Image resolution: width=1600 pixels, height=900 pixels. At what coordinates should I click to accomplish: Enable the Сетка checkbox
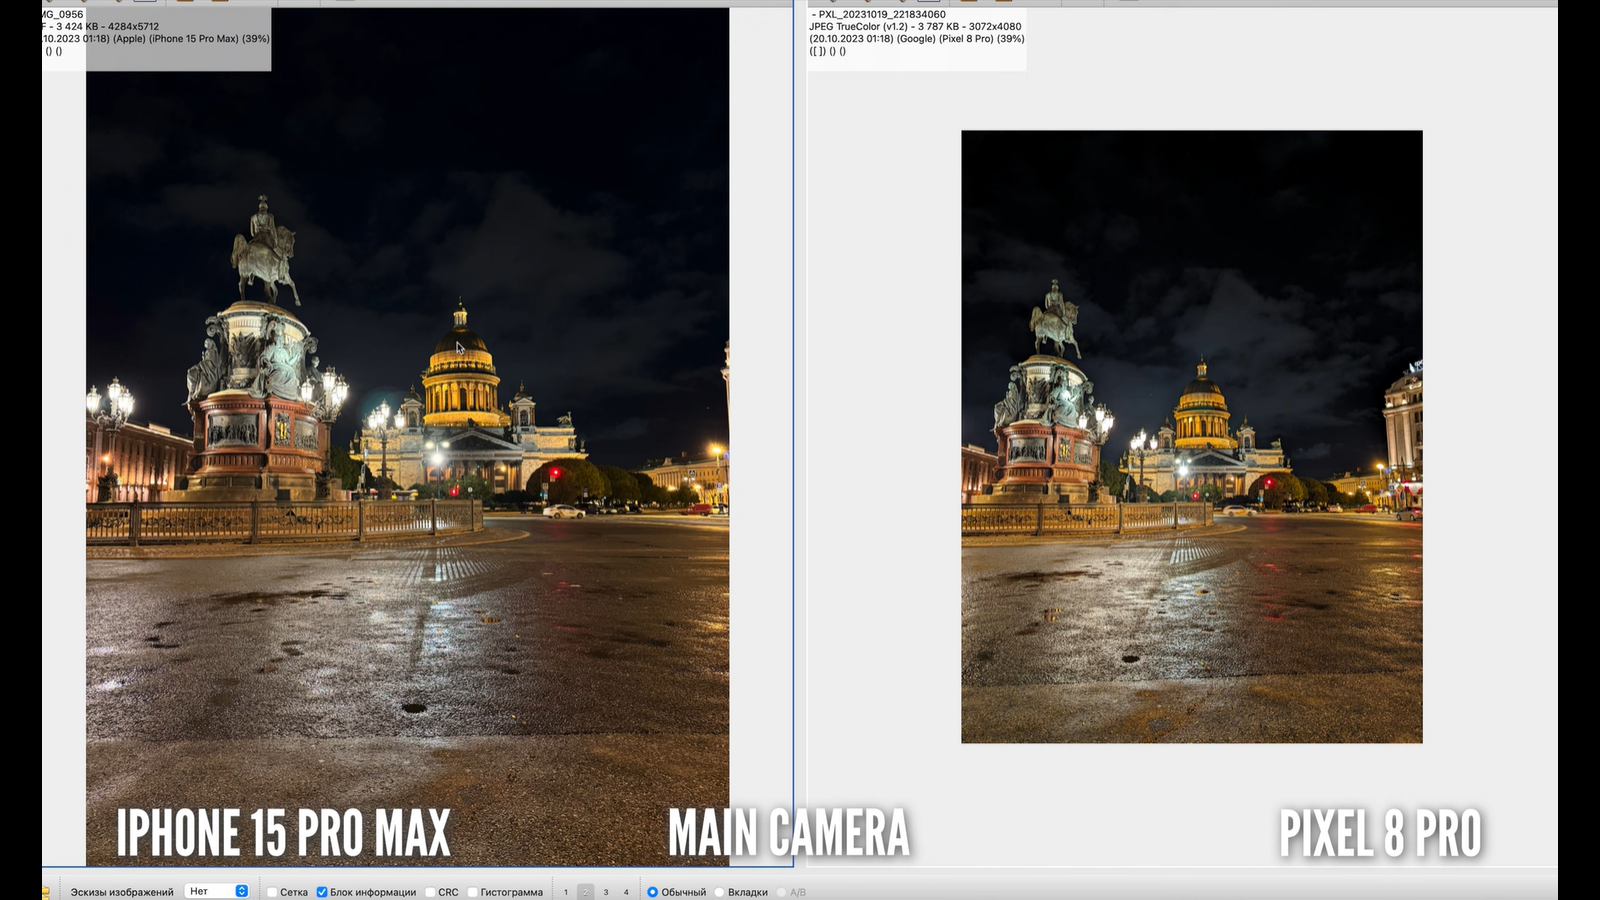point(272,892)
